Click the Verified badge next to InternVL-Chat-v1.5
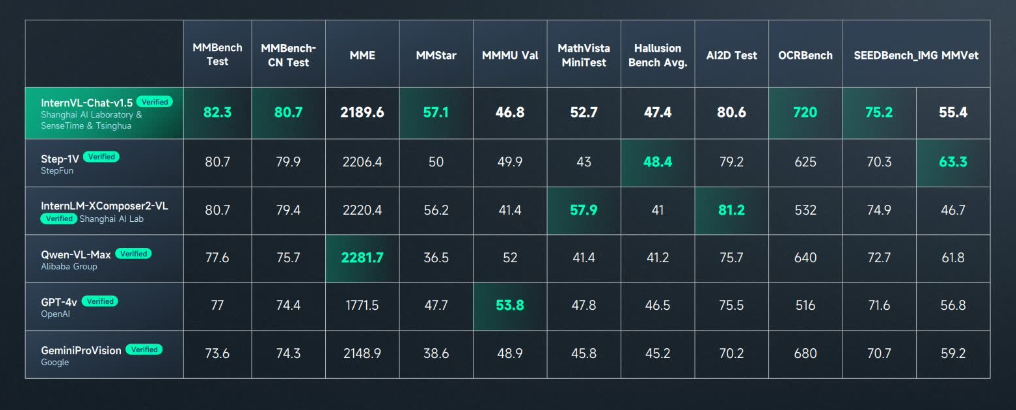The image size is (1016, 410). [154, 102]
